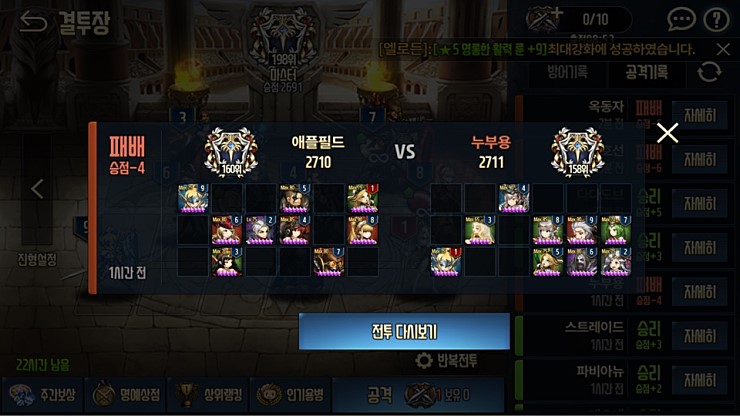Refresh the battle record list
The image size is (740, 416).
(709, 72)
